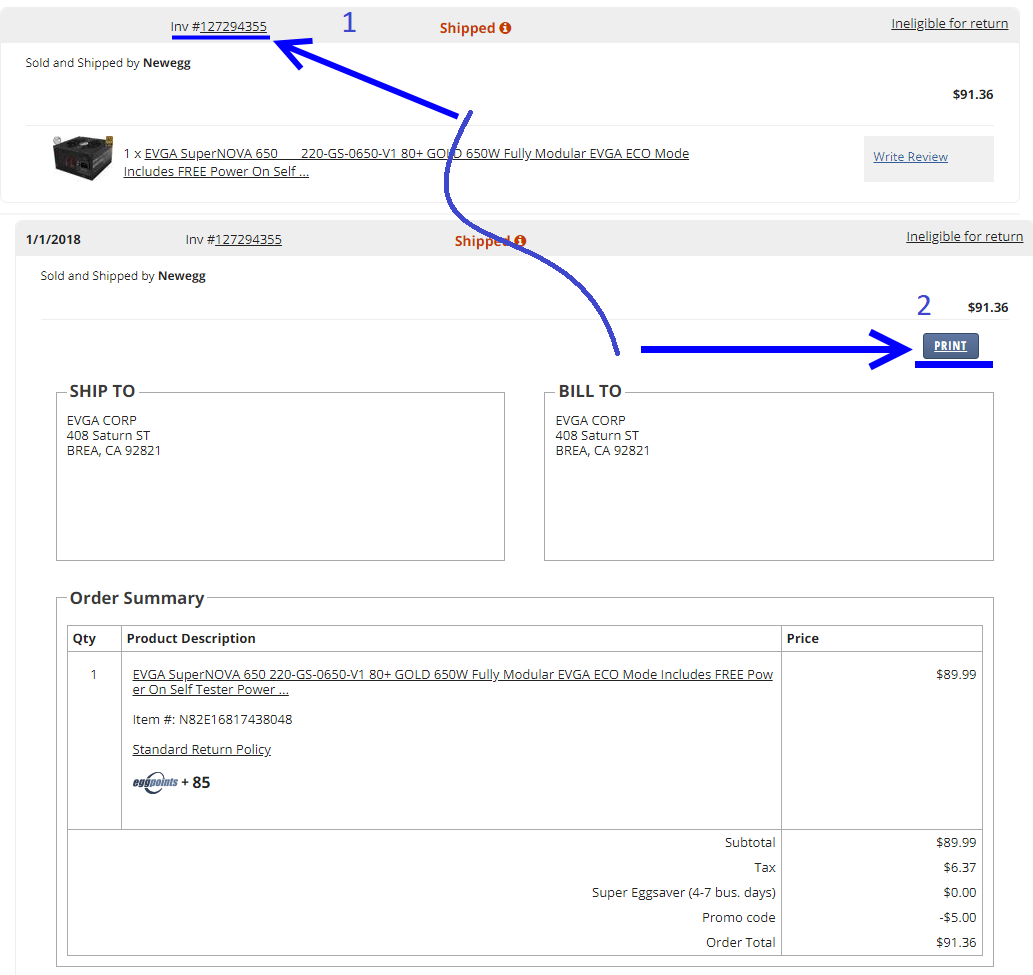Screen dimensions: 1033x975
Task: Click the Super Eggsaver (4-7 bus. days) label
Action: [x=683, y=892]
